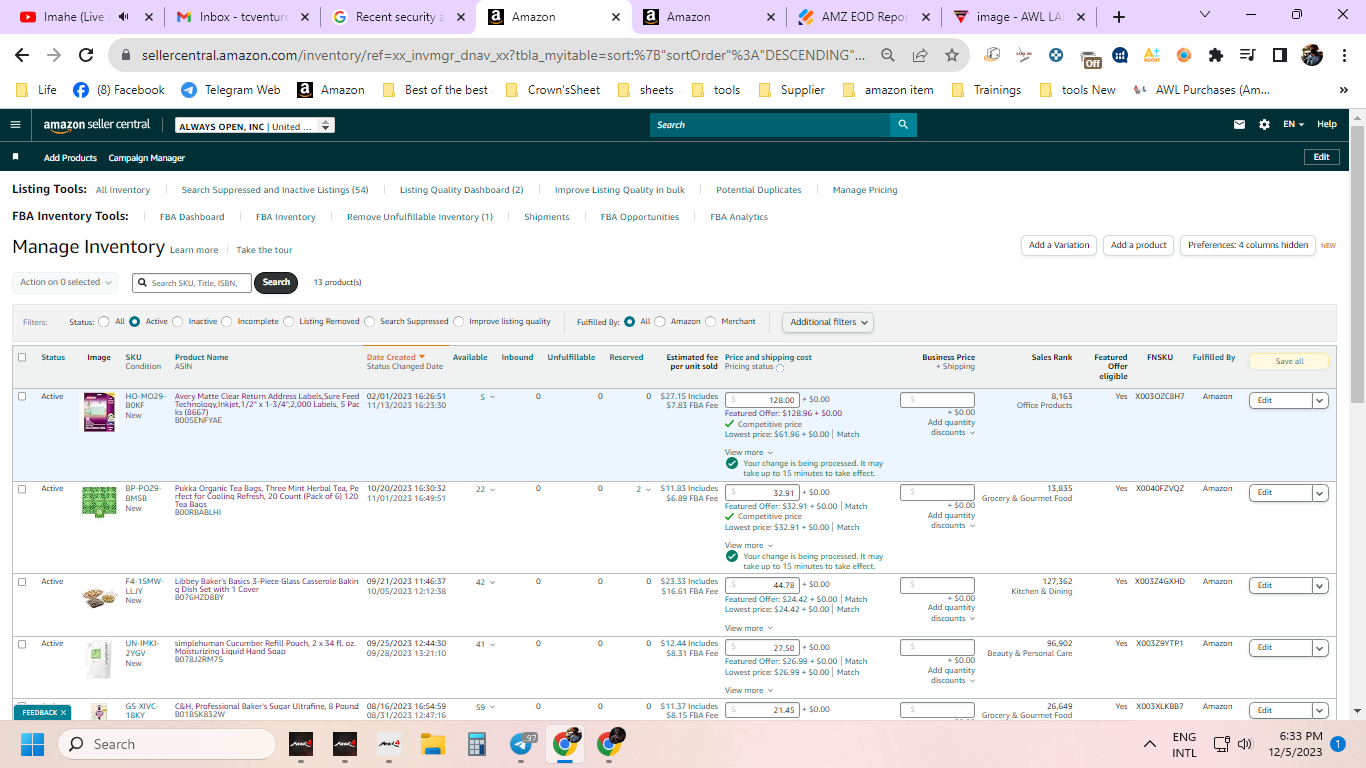Image resolution: width=1366 pixels, height=768 pixels.
Task: Open the Seller Central hamburger menu
Action: (15, 125)
